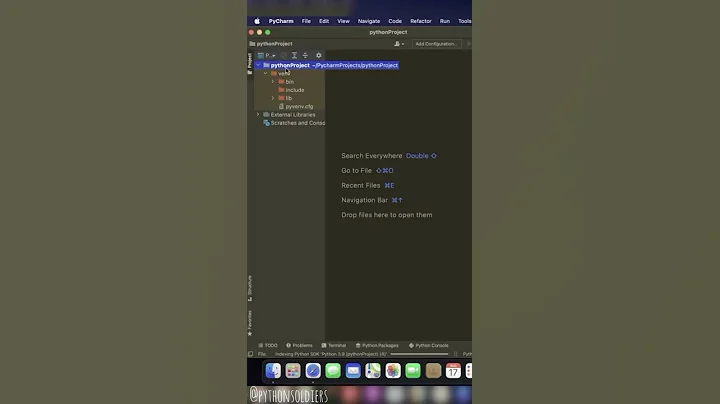This screenshot has width=720, height=404.
Task: Open the Run menu
Action: [x=444, y=21]
